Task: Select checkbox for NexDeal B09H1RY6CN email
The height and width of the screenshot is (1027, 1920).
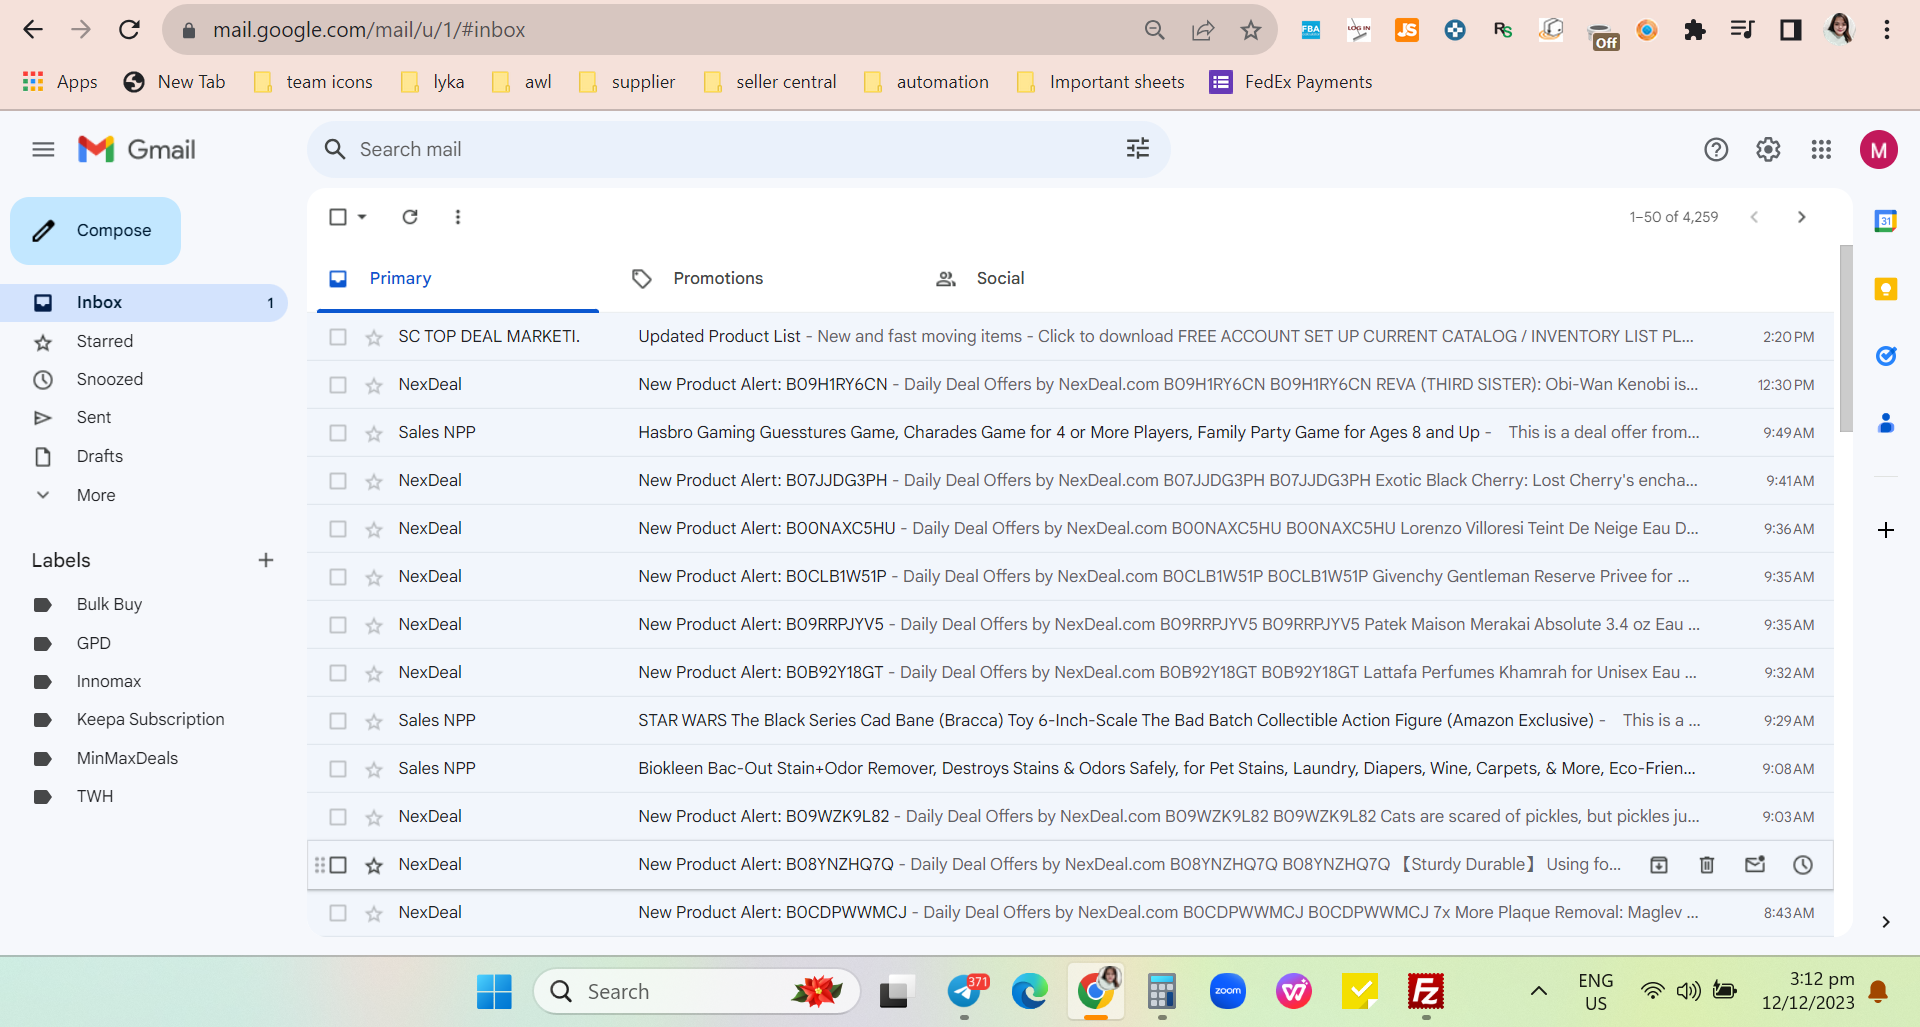Action: (x=338, y=385)
